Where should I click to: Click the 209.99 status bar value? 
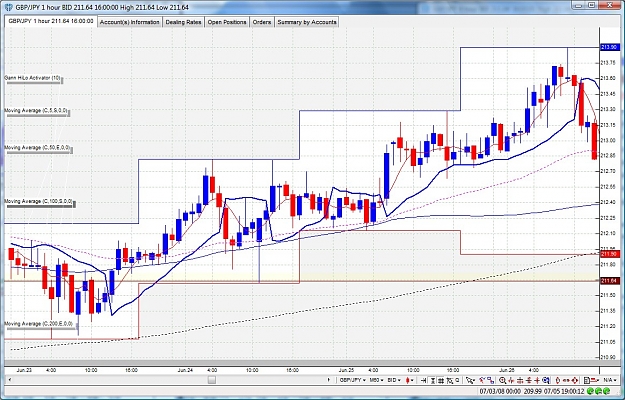(x=533, y=391)
